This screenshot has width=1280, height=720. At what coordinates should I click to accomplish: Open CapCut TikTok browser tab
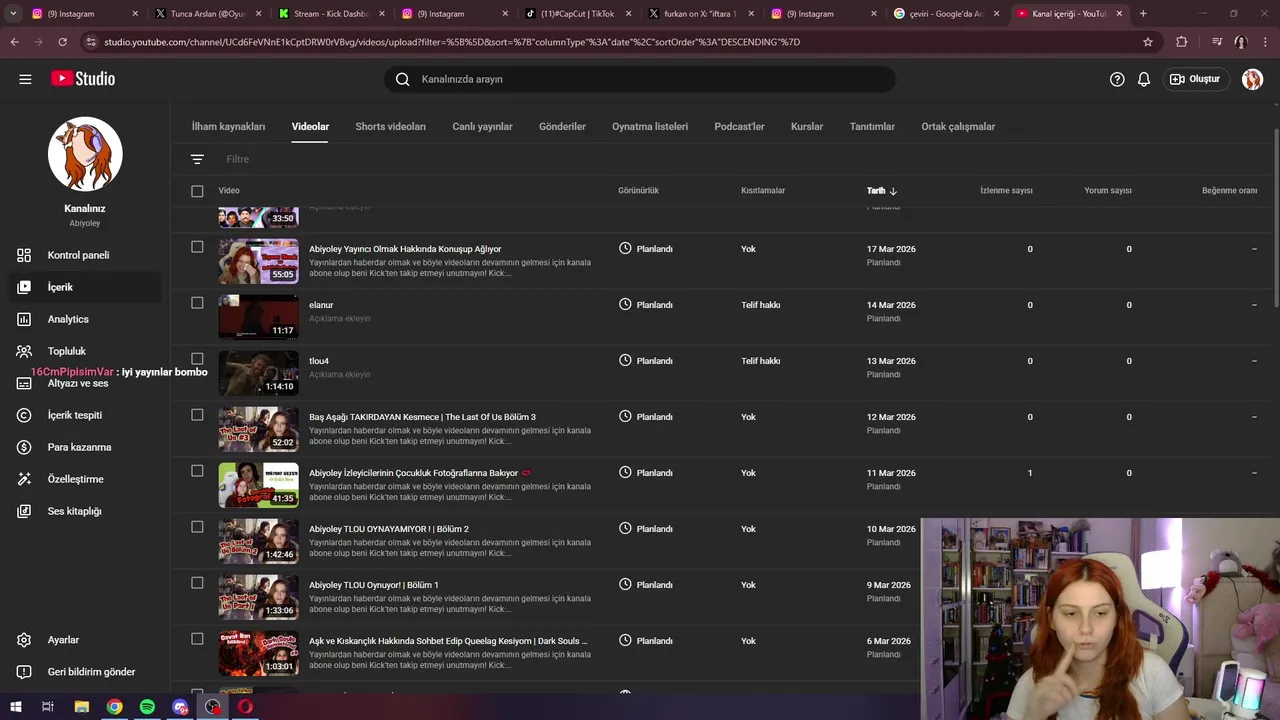(577, 14)
